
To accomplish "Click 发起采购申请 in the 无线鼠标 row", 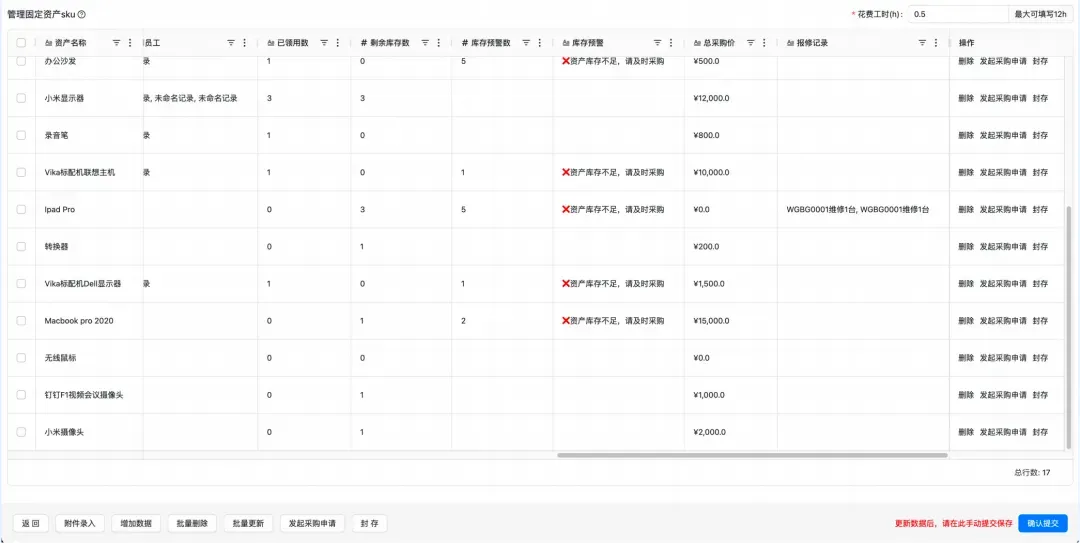I will click(1003, 358).
